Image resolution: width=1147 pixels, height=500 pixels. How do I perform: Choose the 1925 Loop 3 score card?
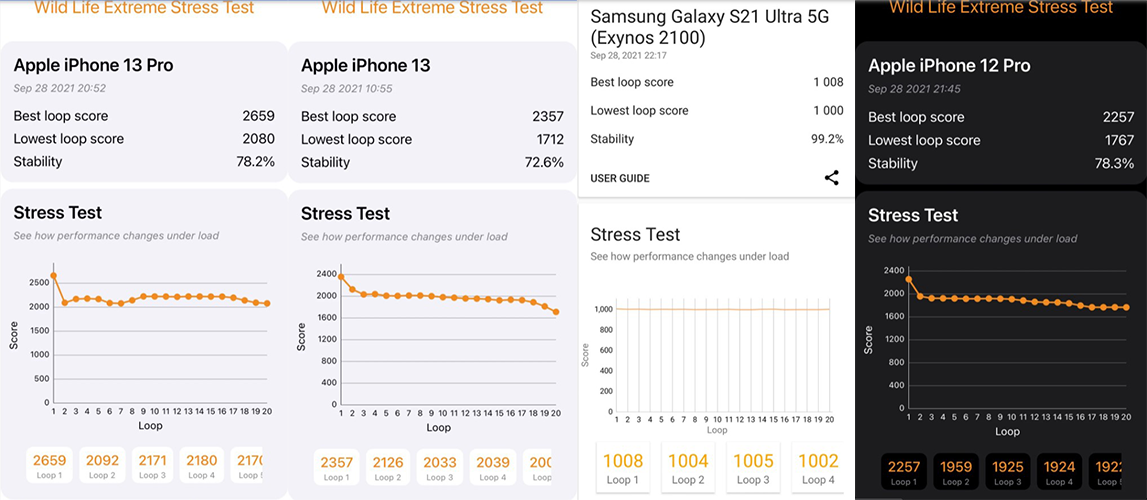tap(1008, 472)
